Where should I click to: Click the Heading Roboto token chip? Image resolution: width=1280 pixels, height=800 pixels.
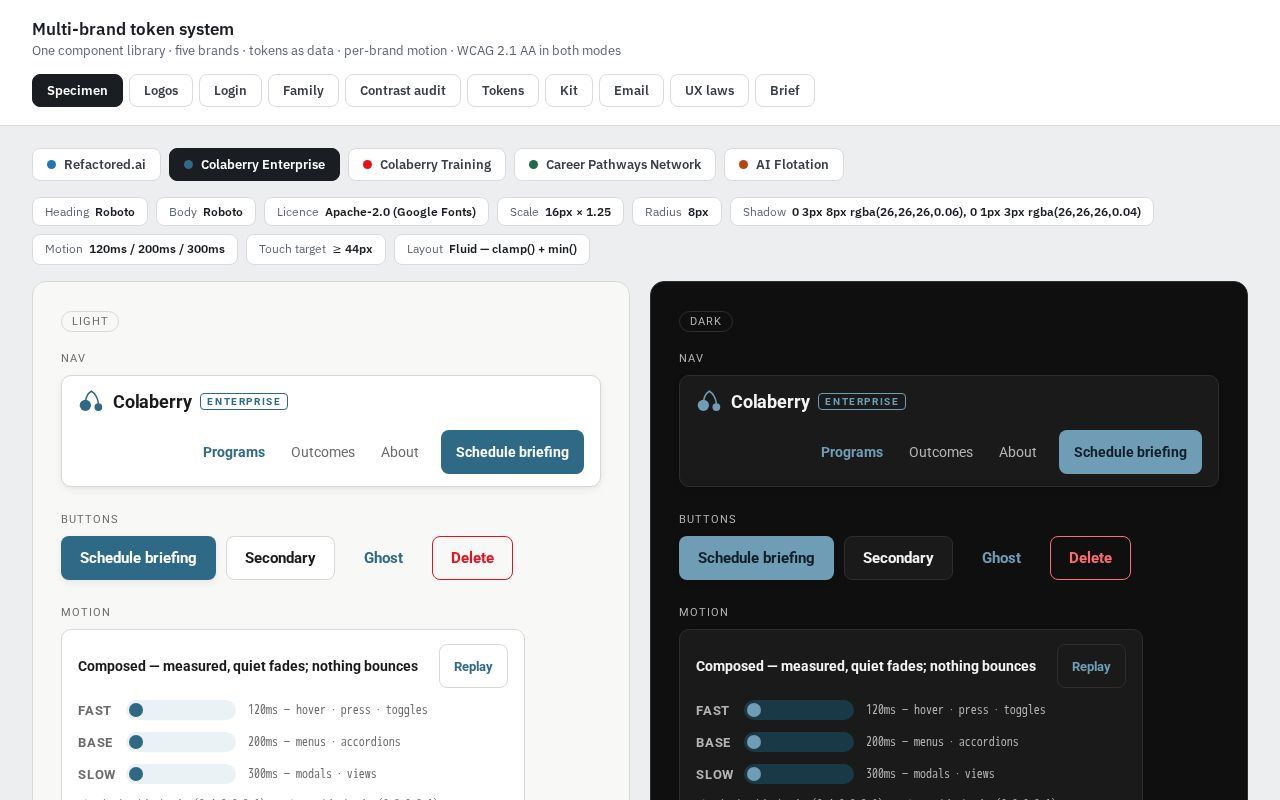pyautogui.click(x=90, y=212)
